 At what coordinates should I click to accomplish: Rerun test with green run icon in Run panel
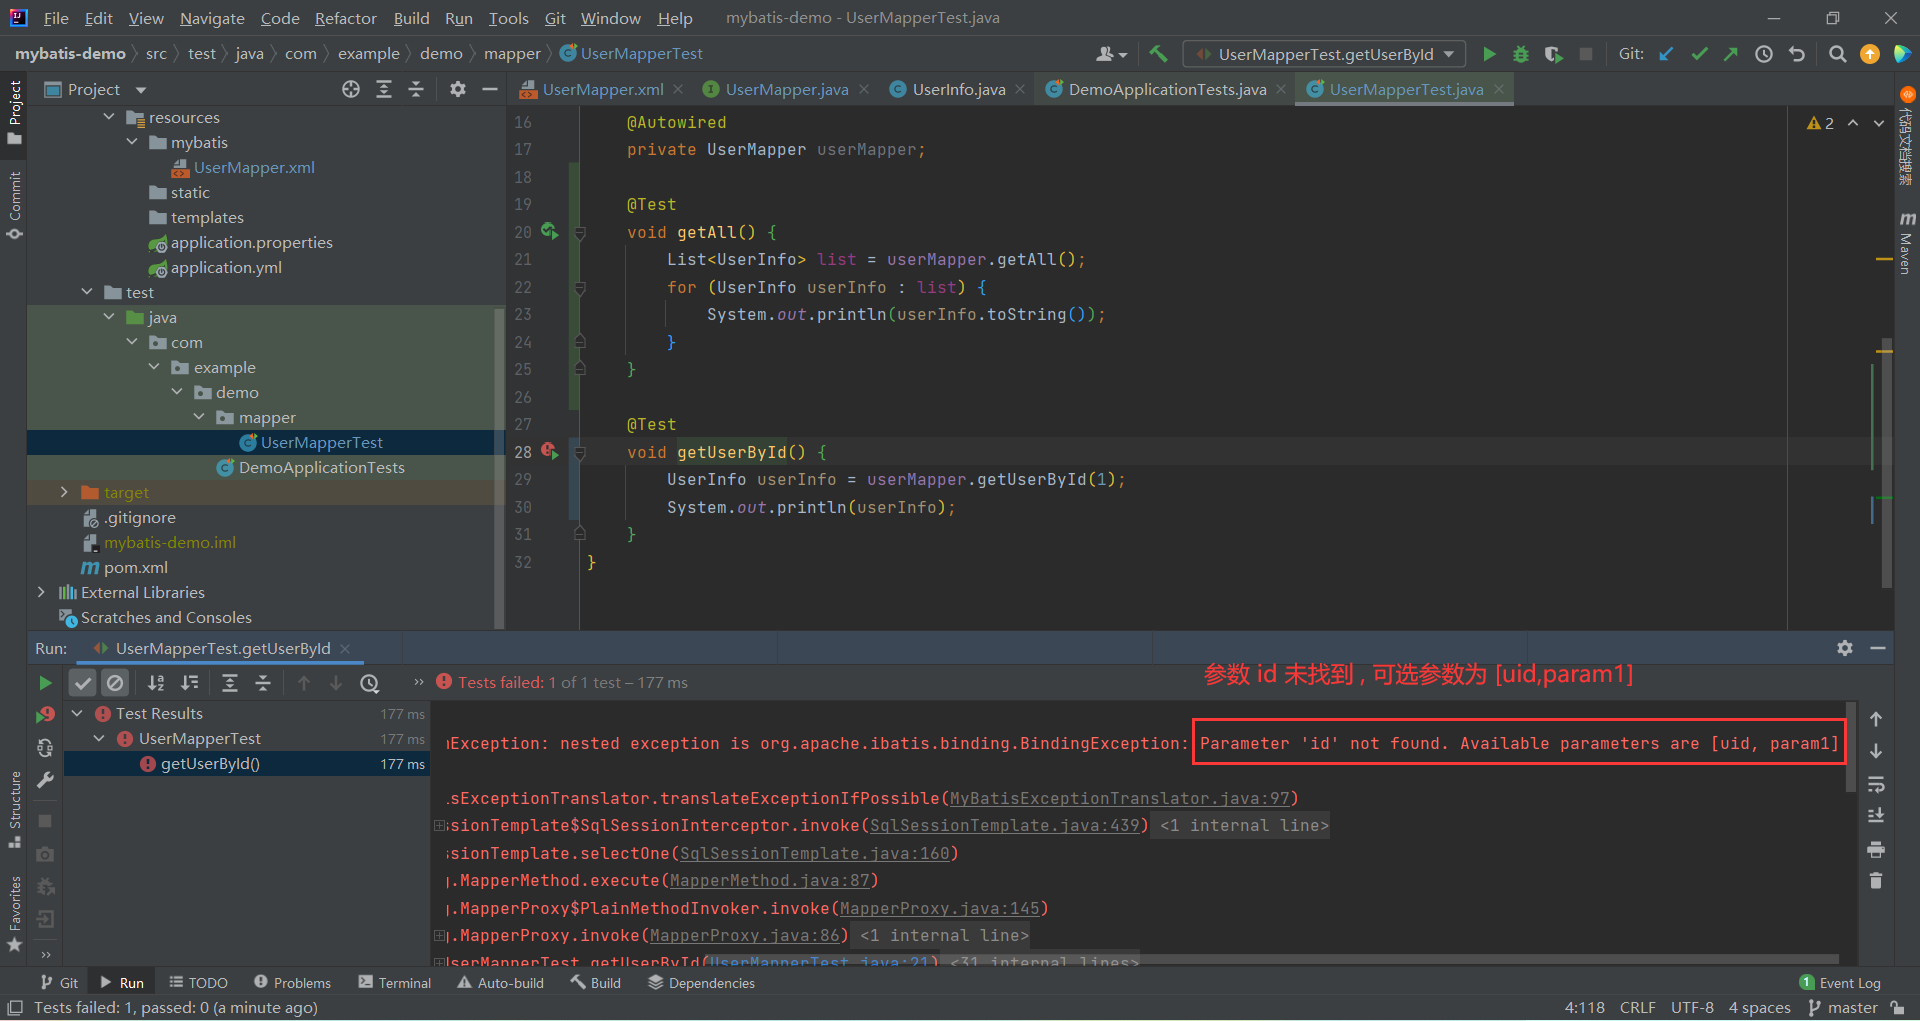click(45, 683)
